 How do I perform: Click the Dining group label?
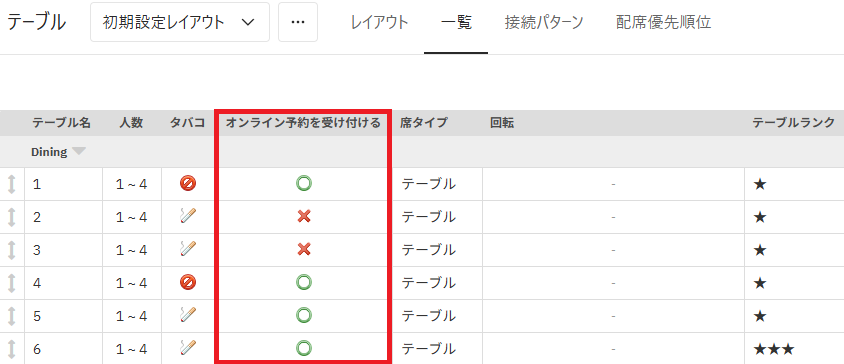(x=49, y=152)
